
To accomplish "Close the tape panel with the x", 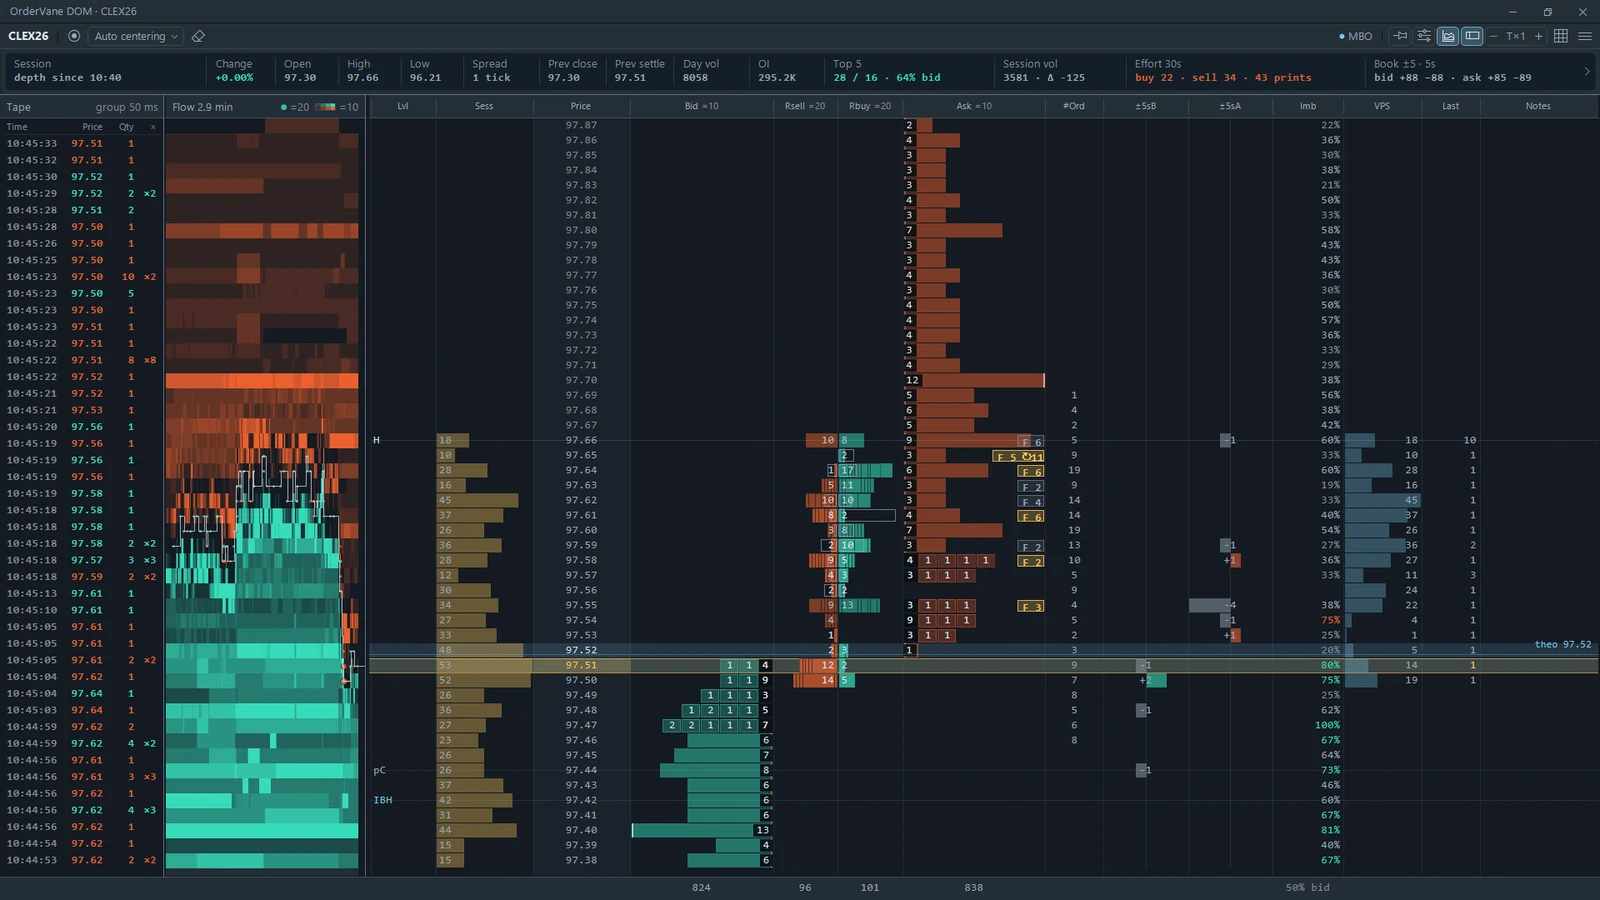I will (x=153, y=127).
